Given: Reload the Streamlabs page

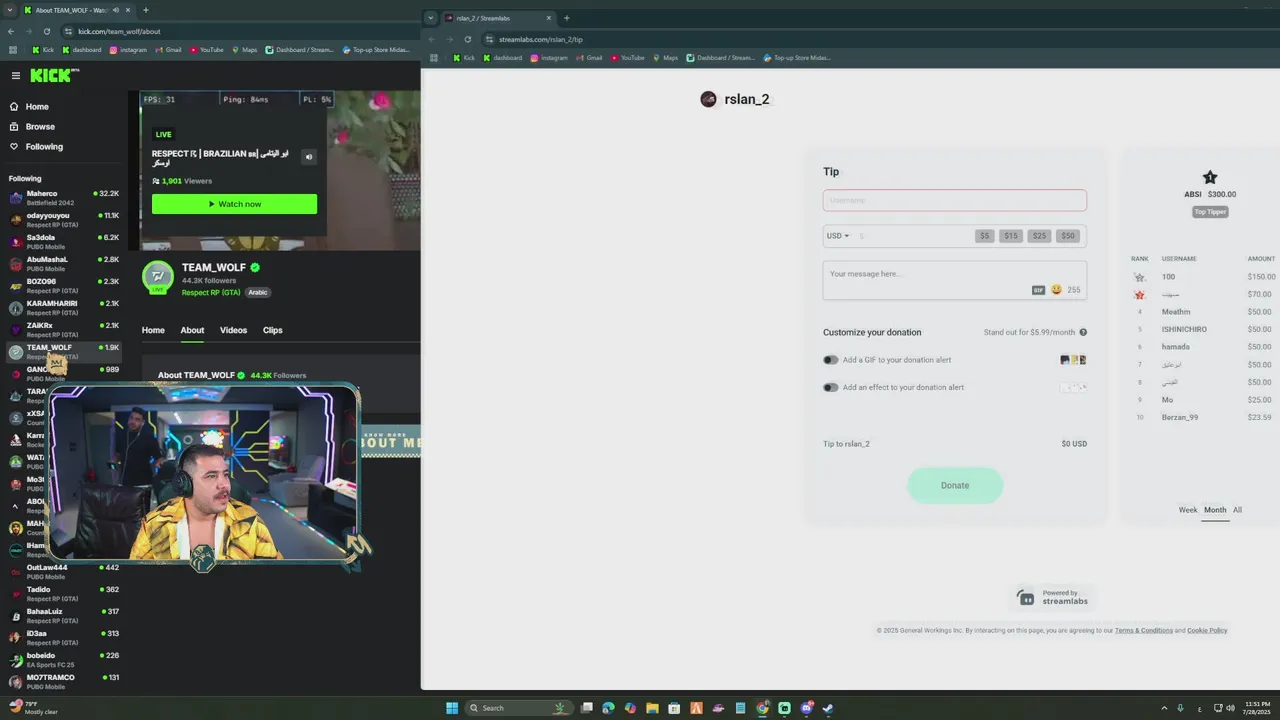Looking at the screenshot, I should [467, 39].
